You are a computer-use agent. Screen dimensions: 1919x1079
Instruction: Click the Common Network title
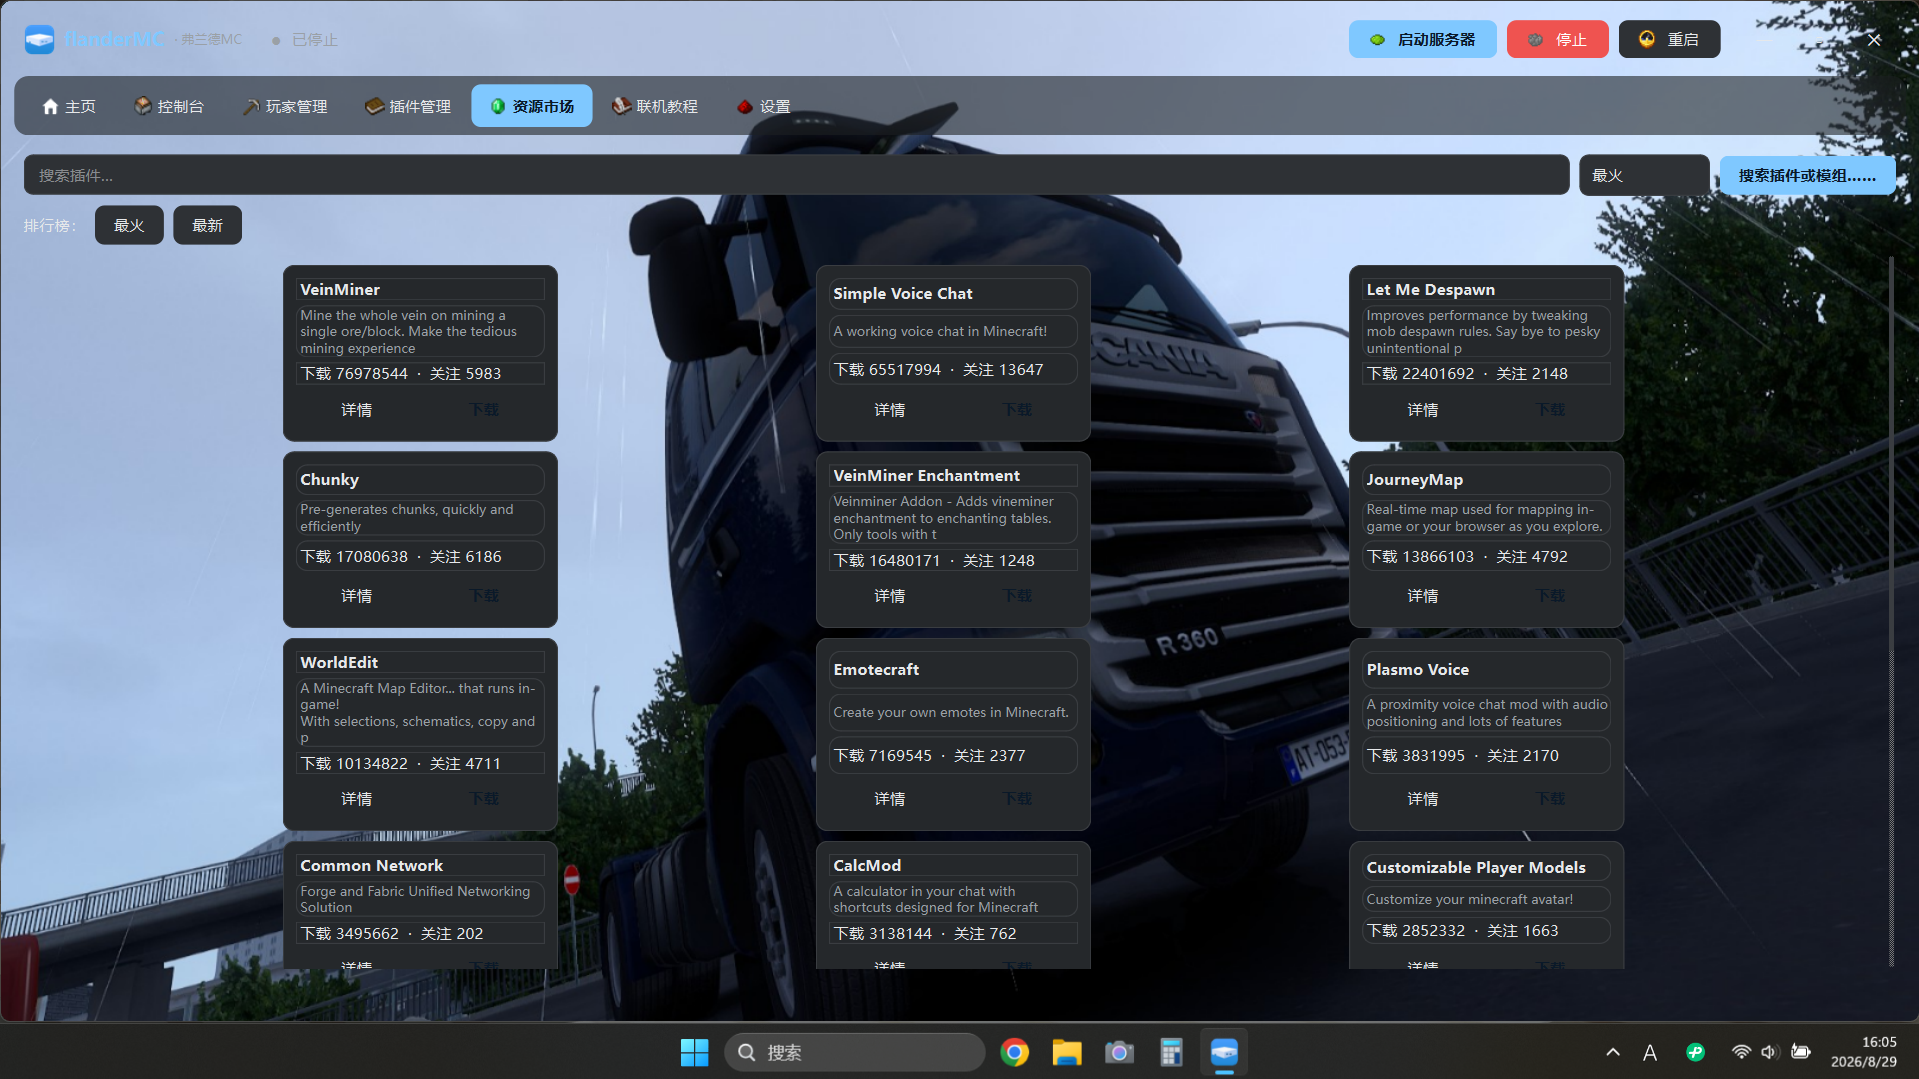coord(371,865)
